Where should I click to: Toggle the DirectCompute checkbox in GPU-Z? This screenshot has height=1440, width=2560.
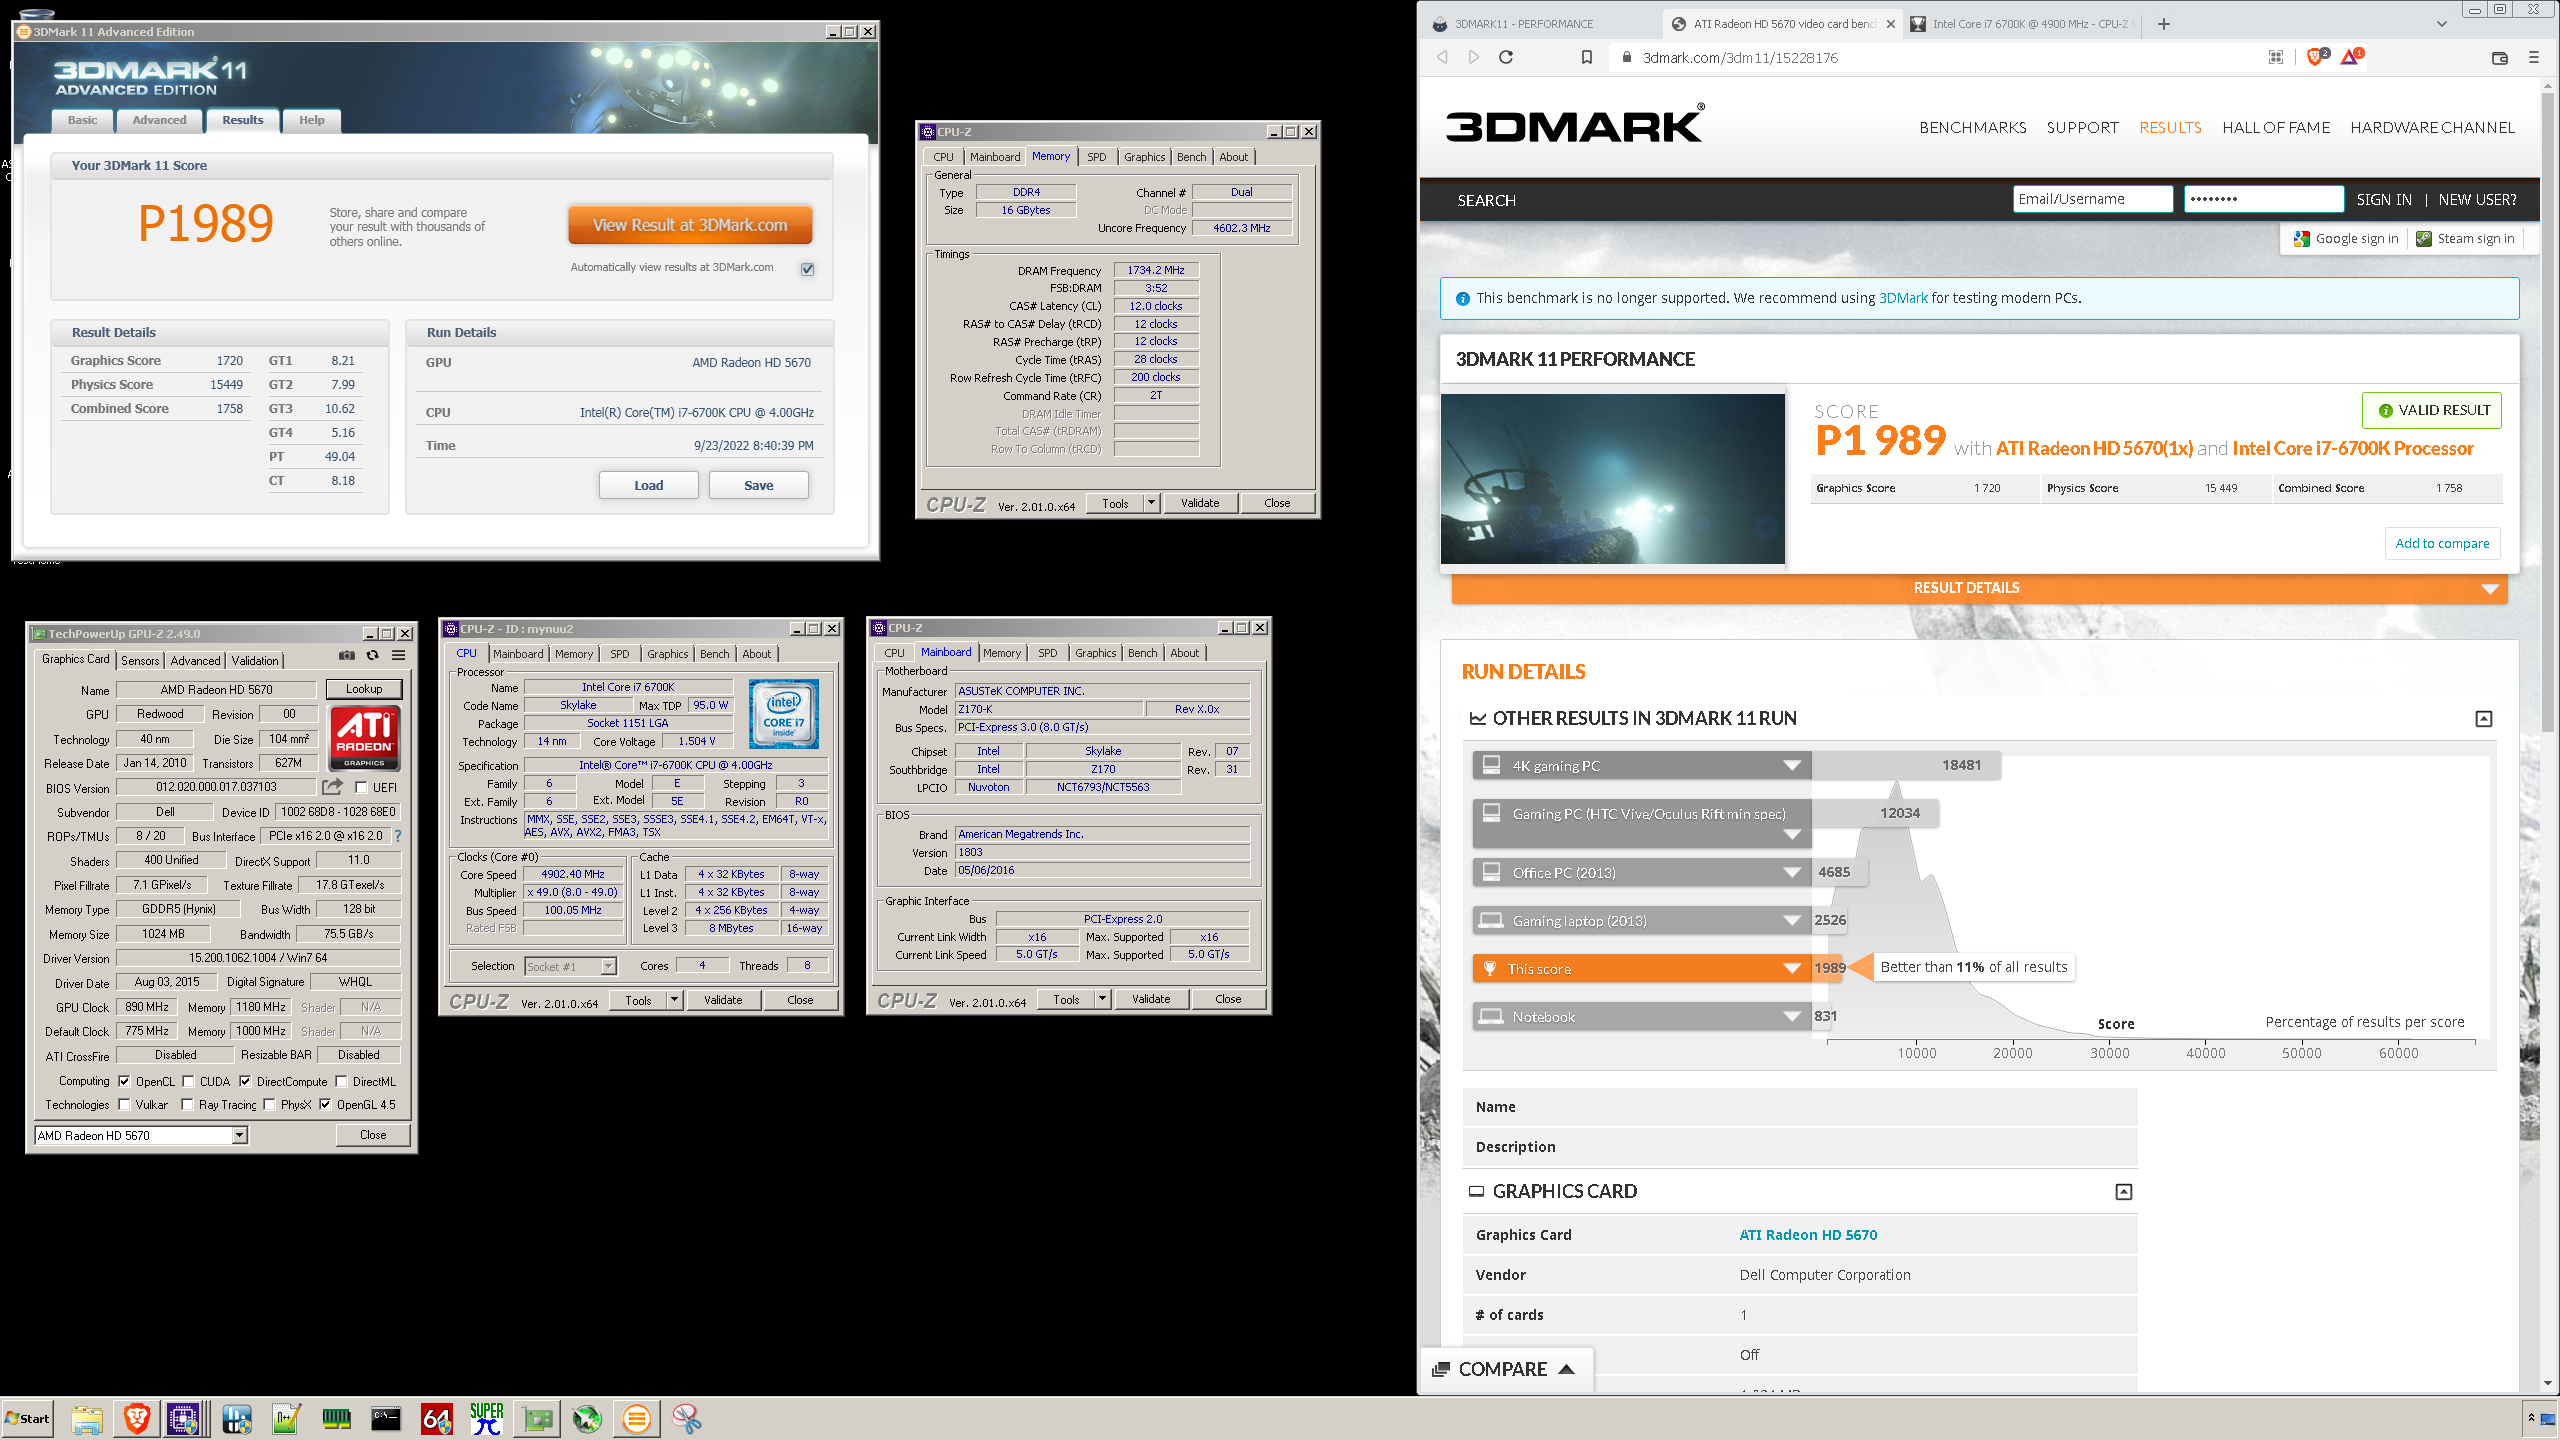(245, 1081)
